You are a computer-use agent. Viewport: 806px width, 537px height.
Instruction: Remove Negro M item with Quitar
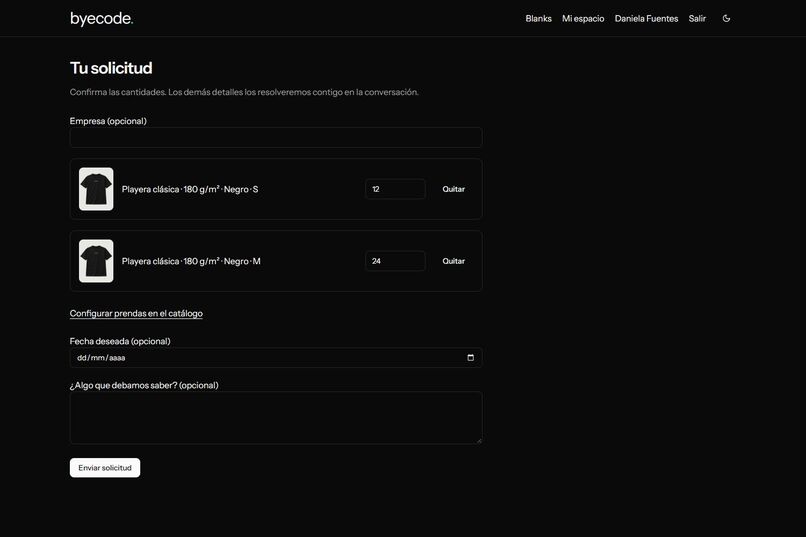click(453, 261)
